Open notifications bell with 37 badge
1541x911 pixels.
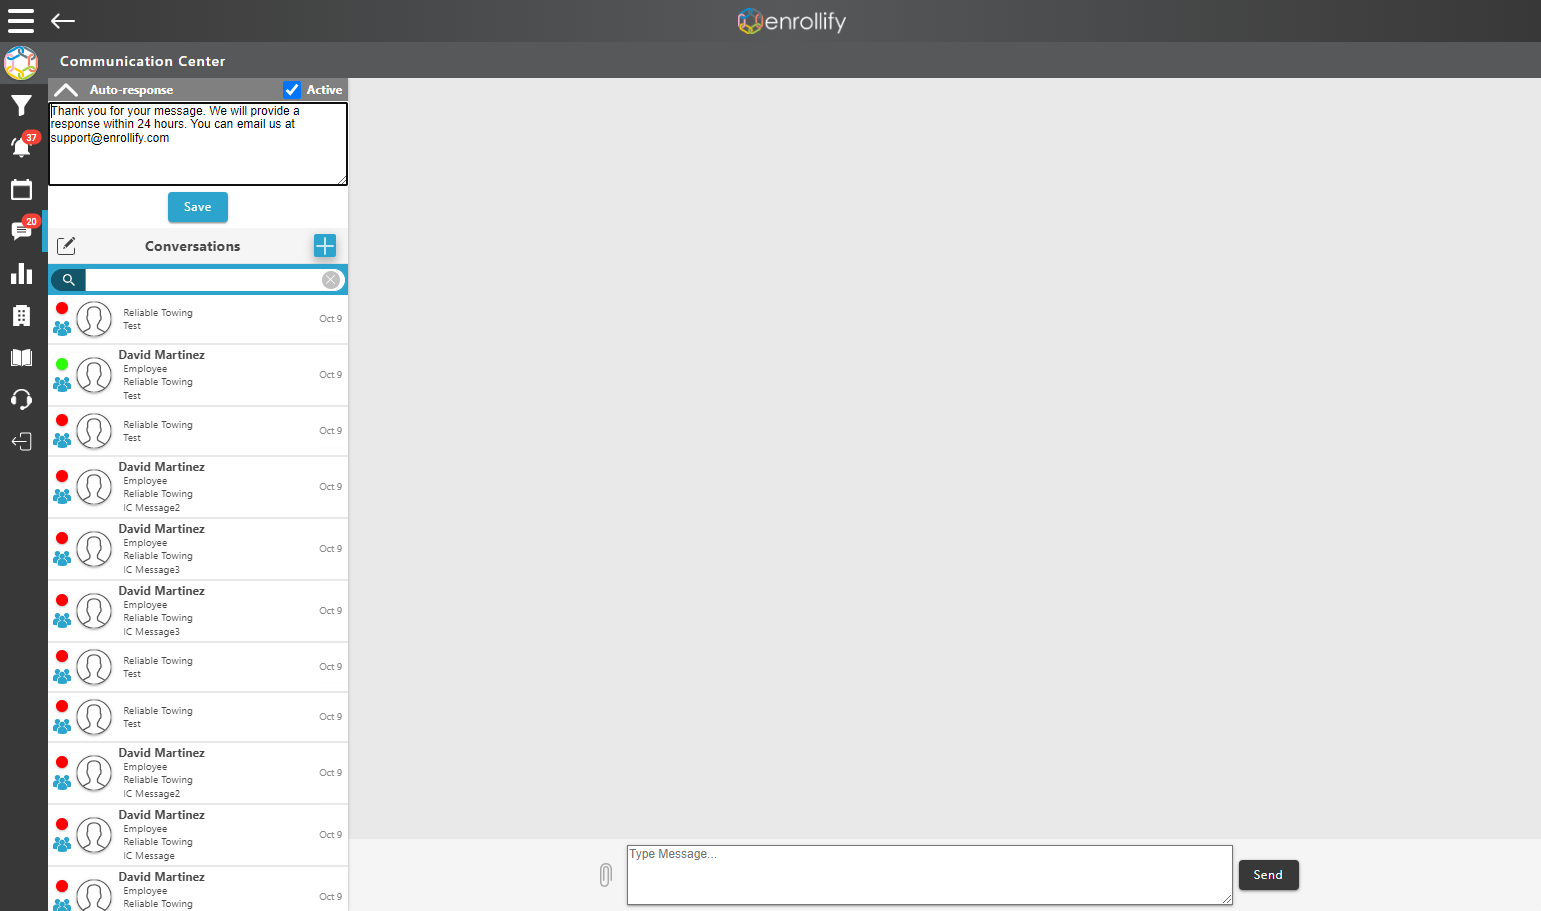coord(22,146)
